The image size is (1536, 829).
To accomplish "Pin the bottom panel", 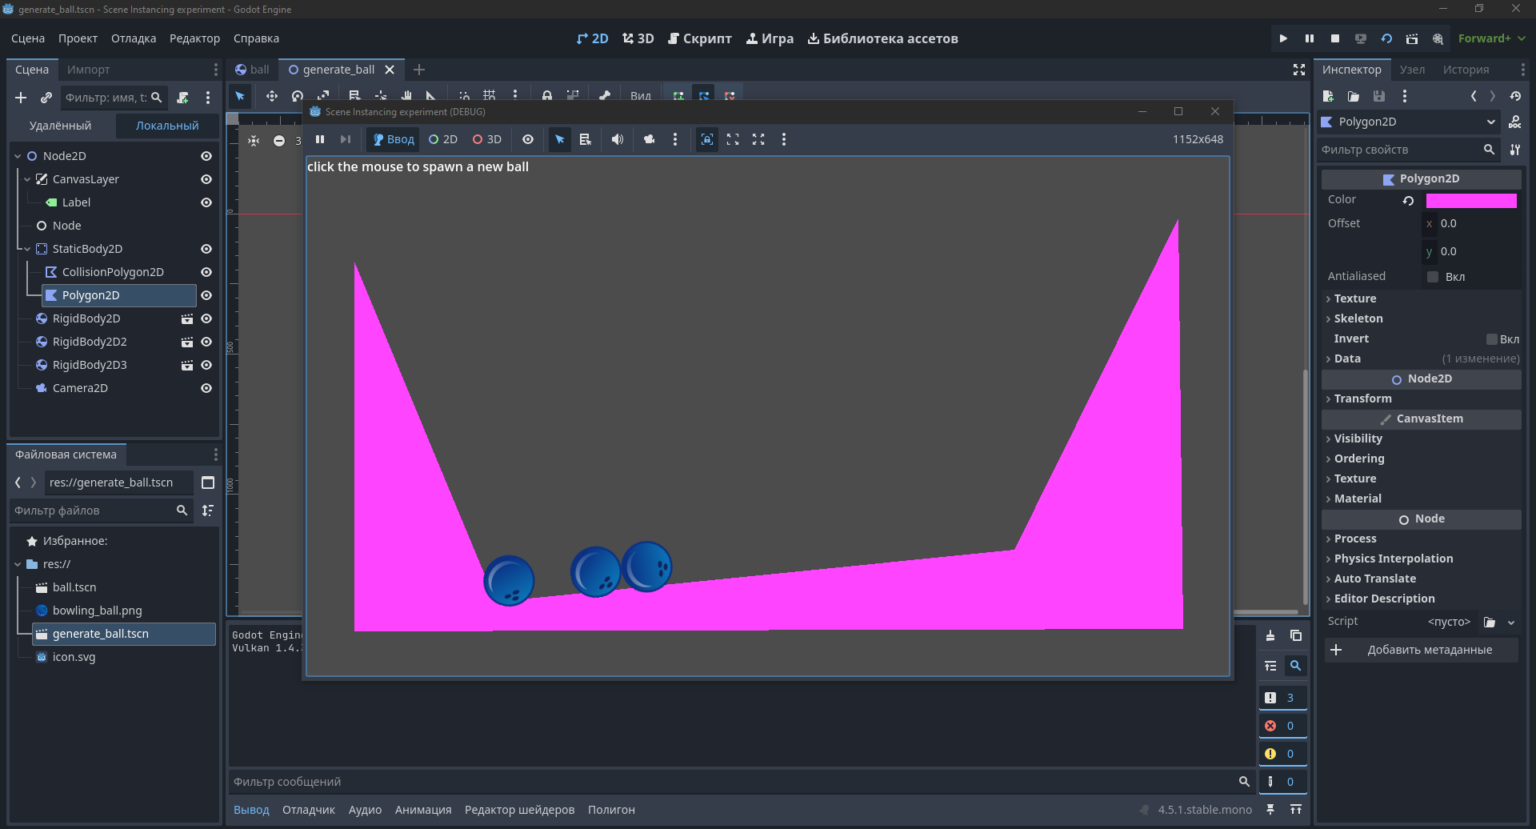I will 1270,809.
